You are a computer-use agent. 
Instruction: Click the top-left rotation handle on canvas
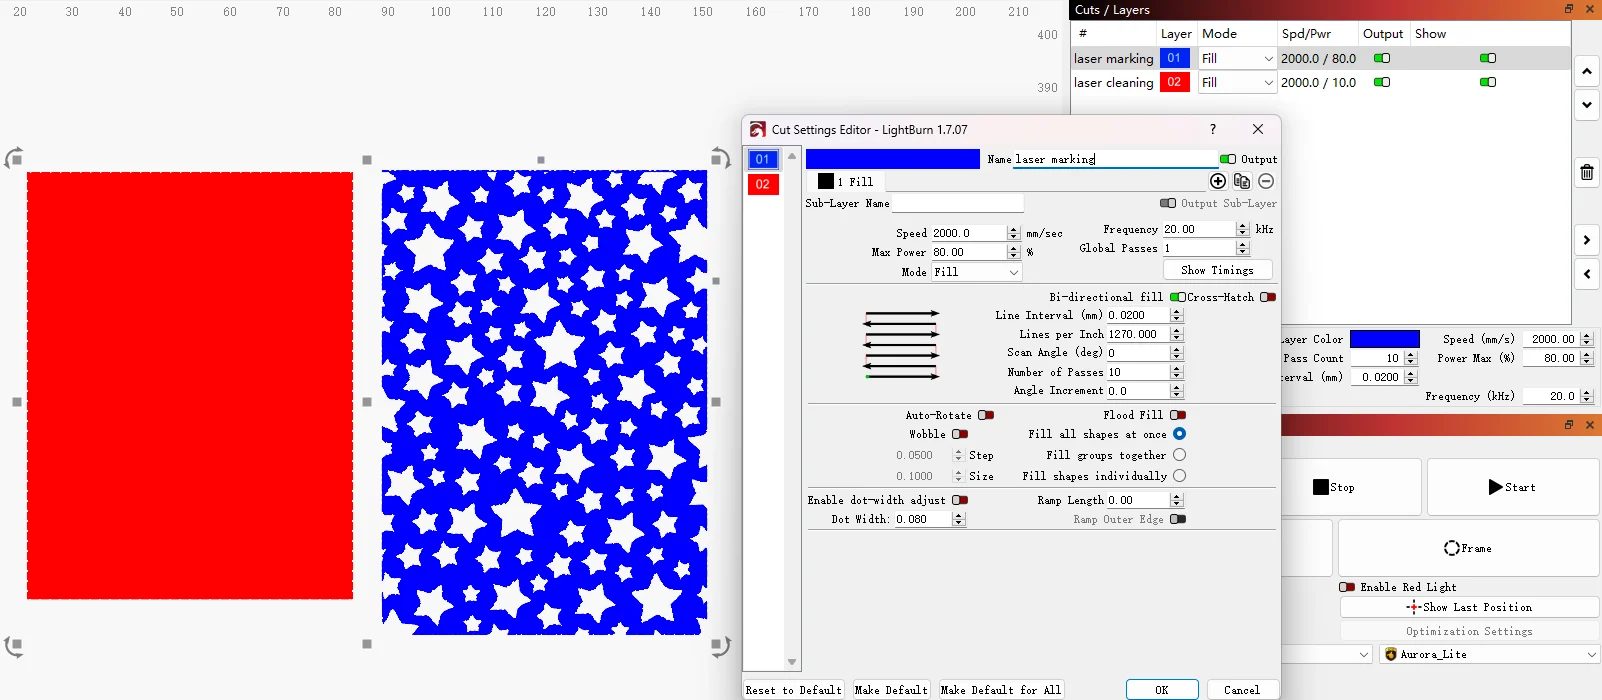[14, 158]
